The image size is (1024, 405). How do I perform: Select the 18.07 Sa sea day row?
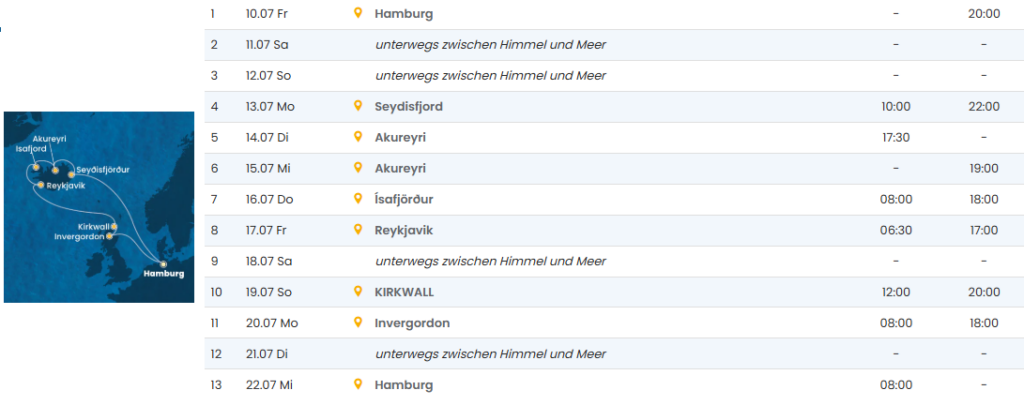(x=612, y=261)
